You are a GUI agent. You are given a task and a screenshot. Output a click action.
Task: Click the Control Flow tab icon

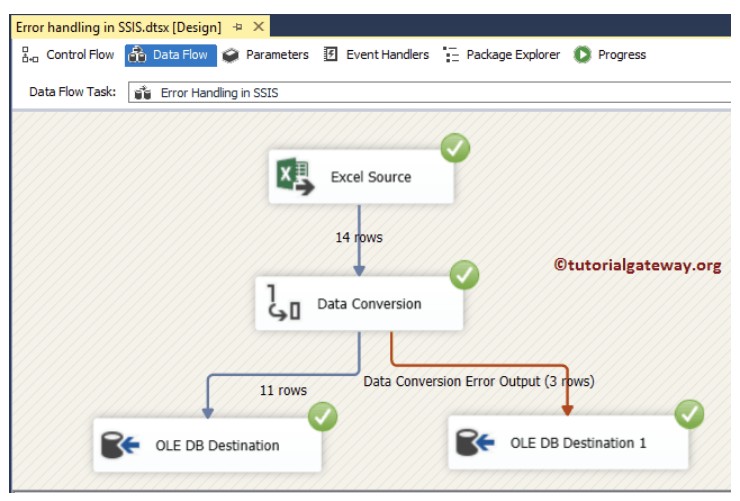point(30,55)
